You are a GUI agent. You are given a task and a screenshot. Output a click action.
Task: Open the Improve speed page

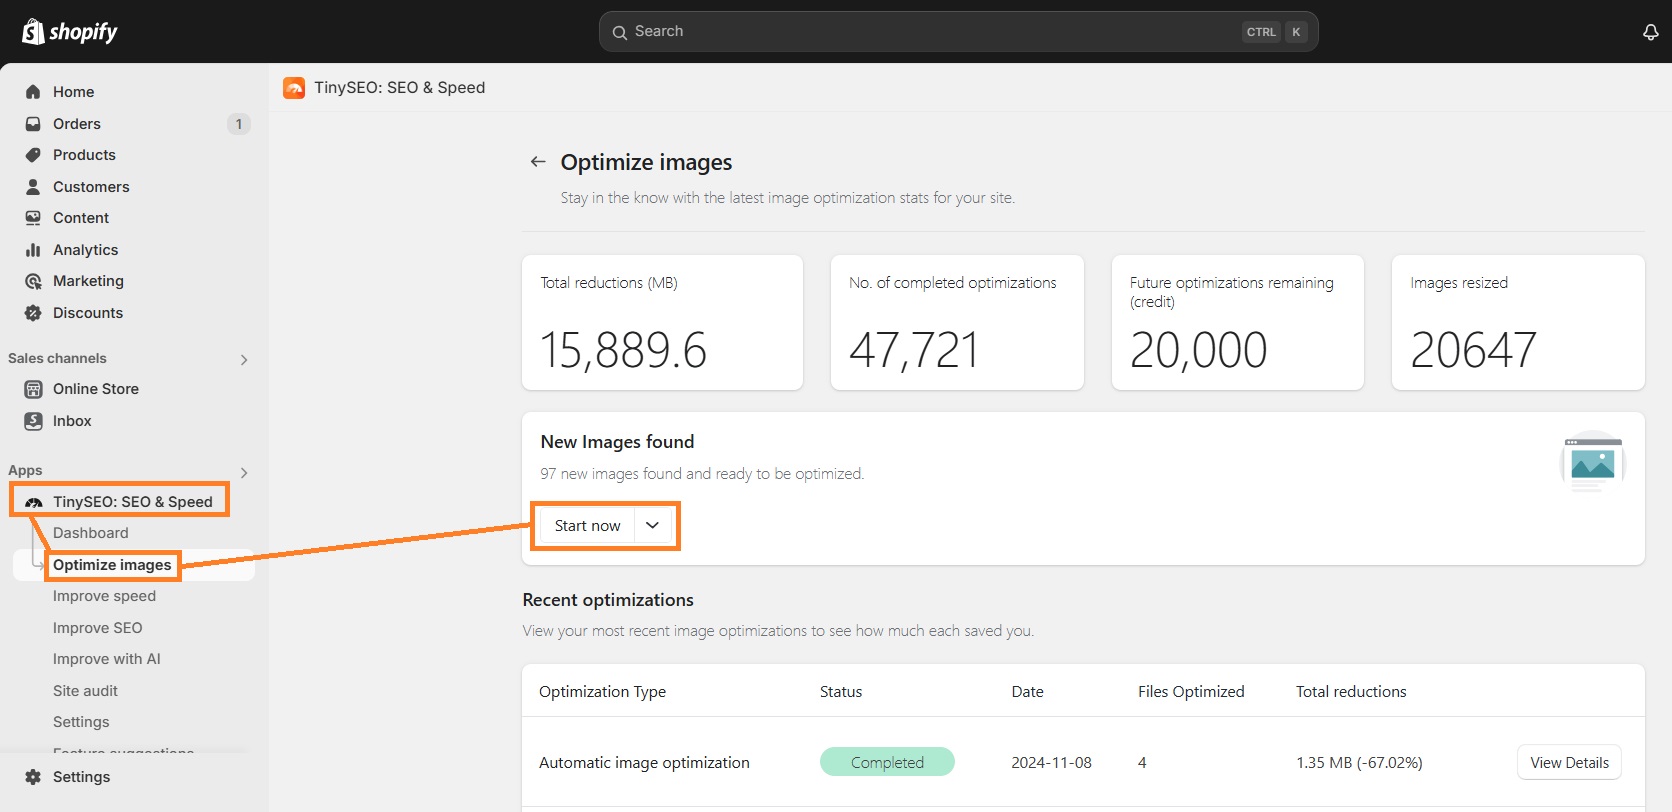(104, 596)
